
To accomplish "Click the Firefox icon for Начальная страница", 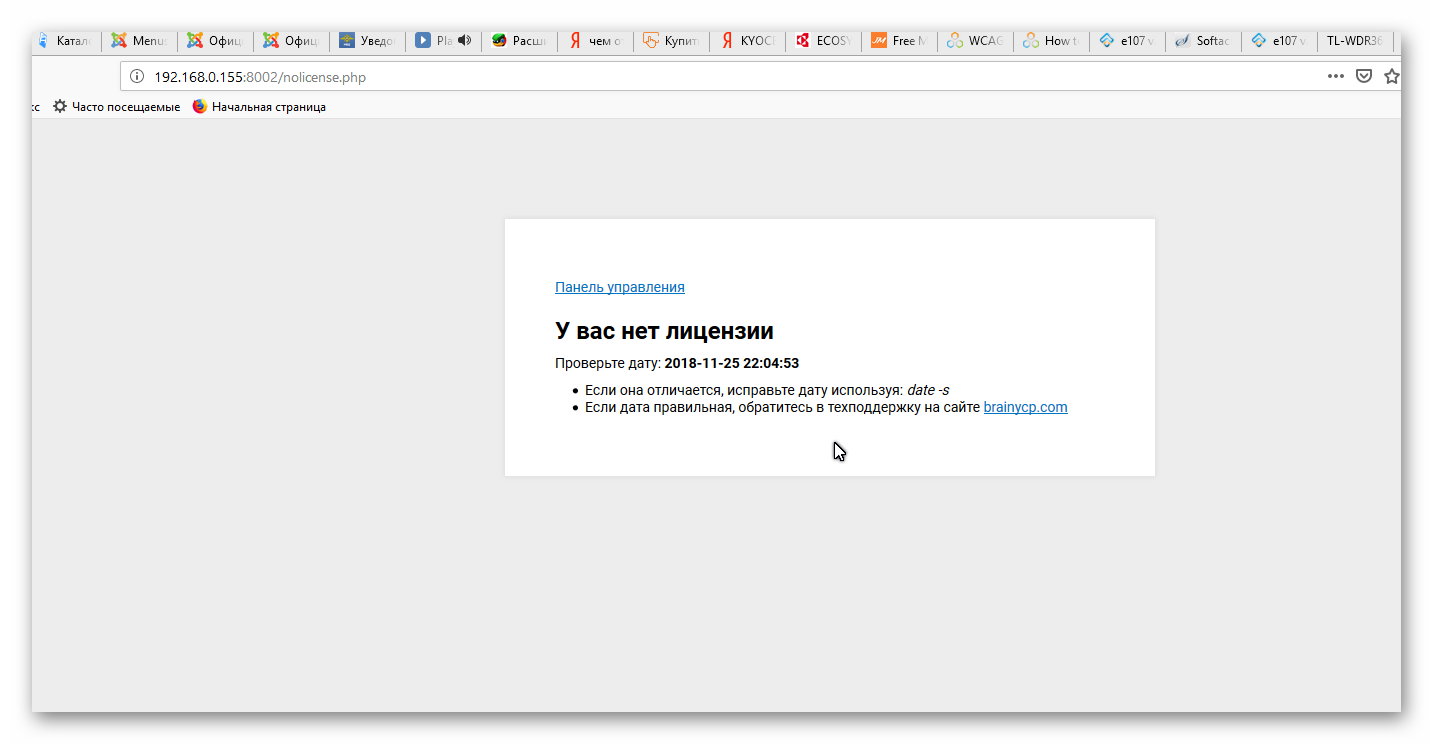I will coord(200,107).
